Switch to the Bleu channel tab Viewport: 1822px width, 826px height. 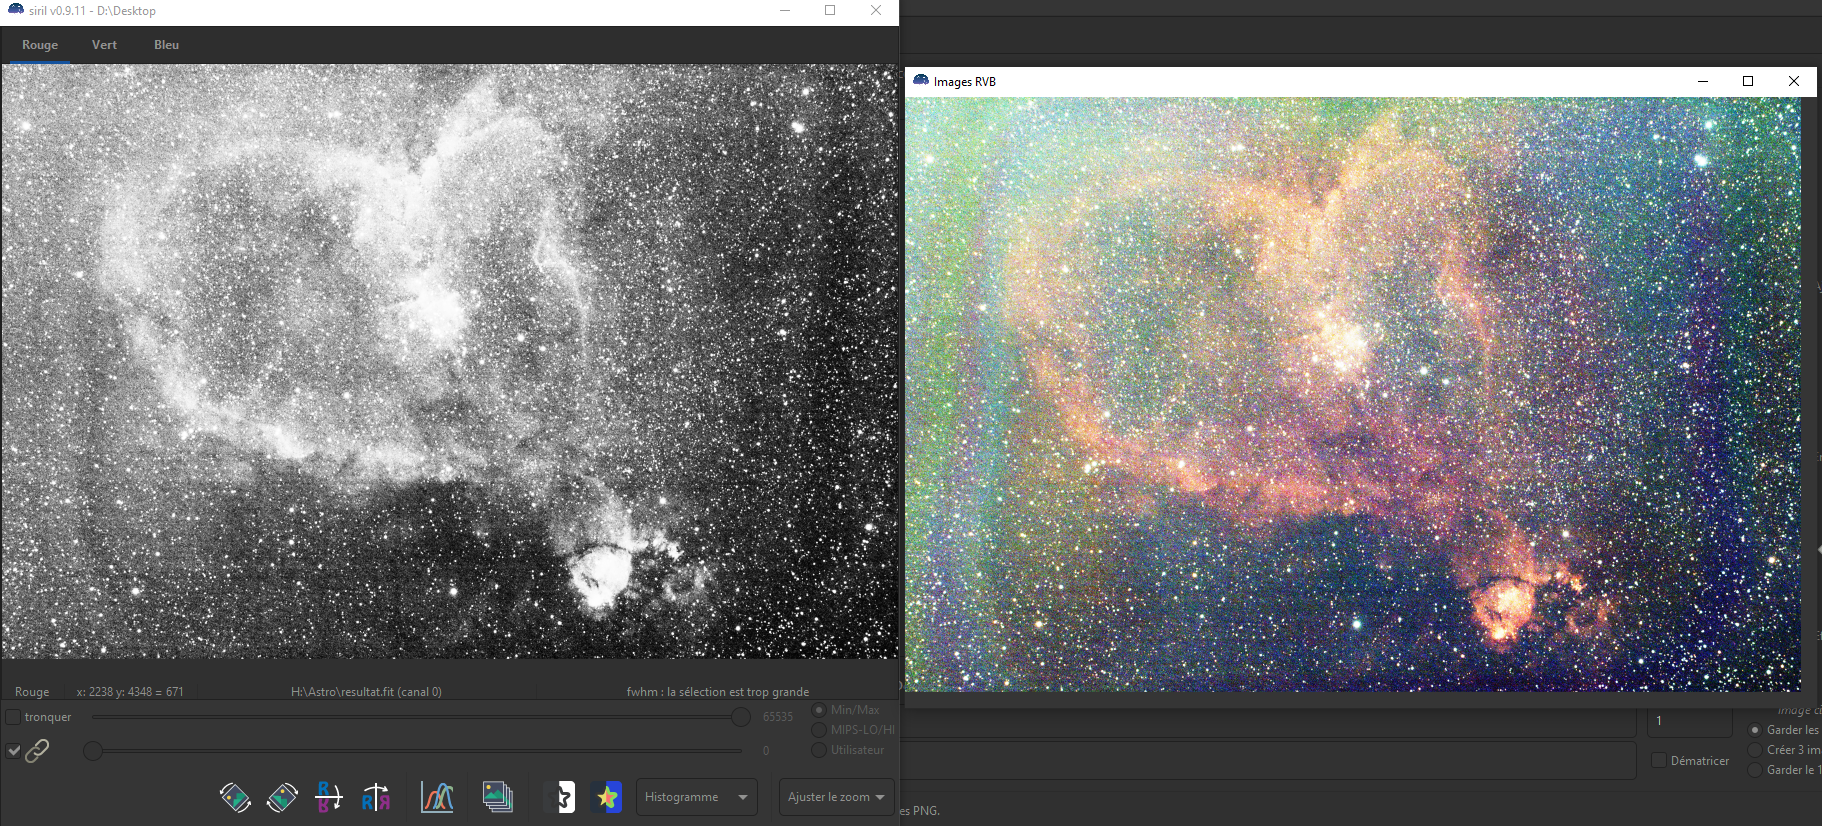(x=167, y=45)
